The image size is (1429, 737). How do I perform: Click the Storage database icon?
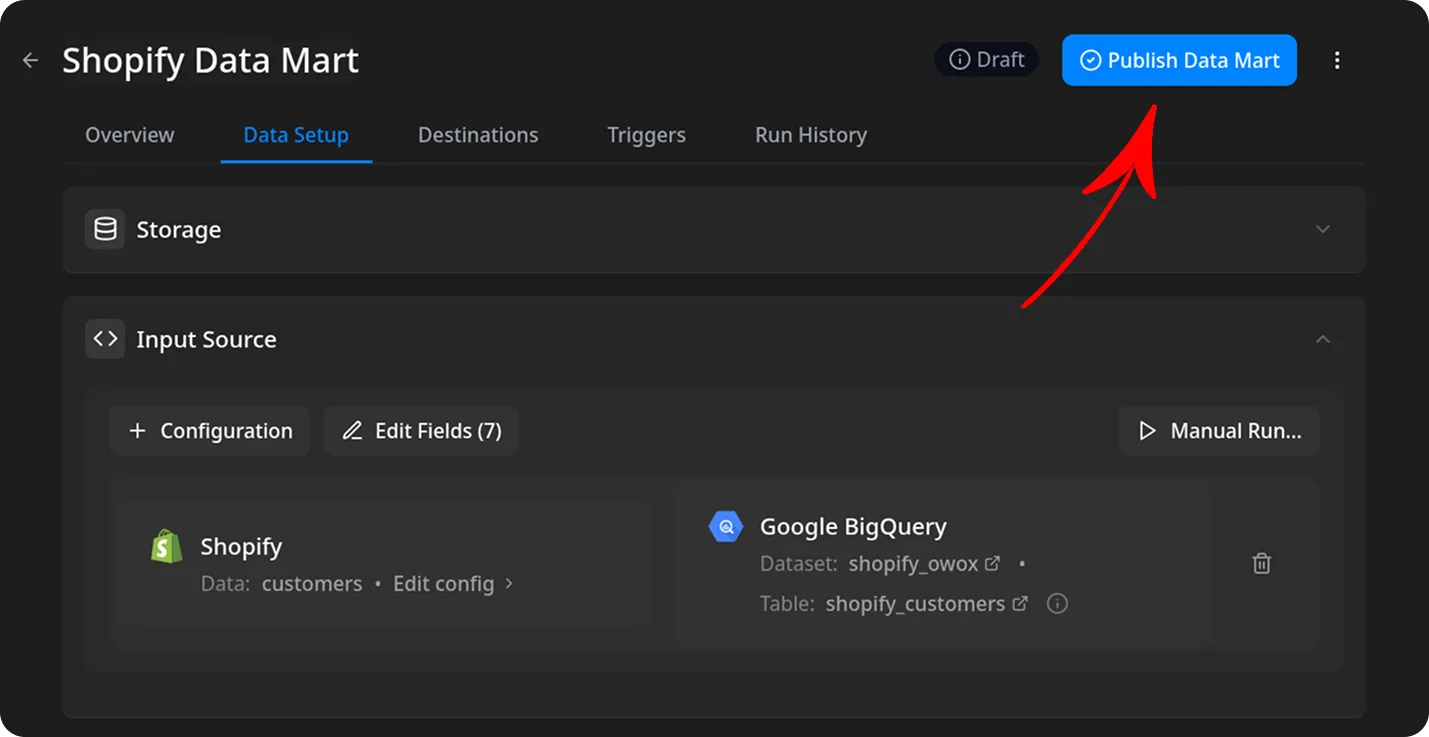click(105, 229)
